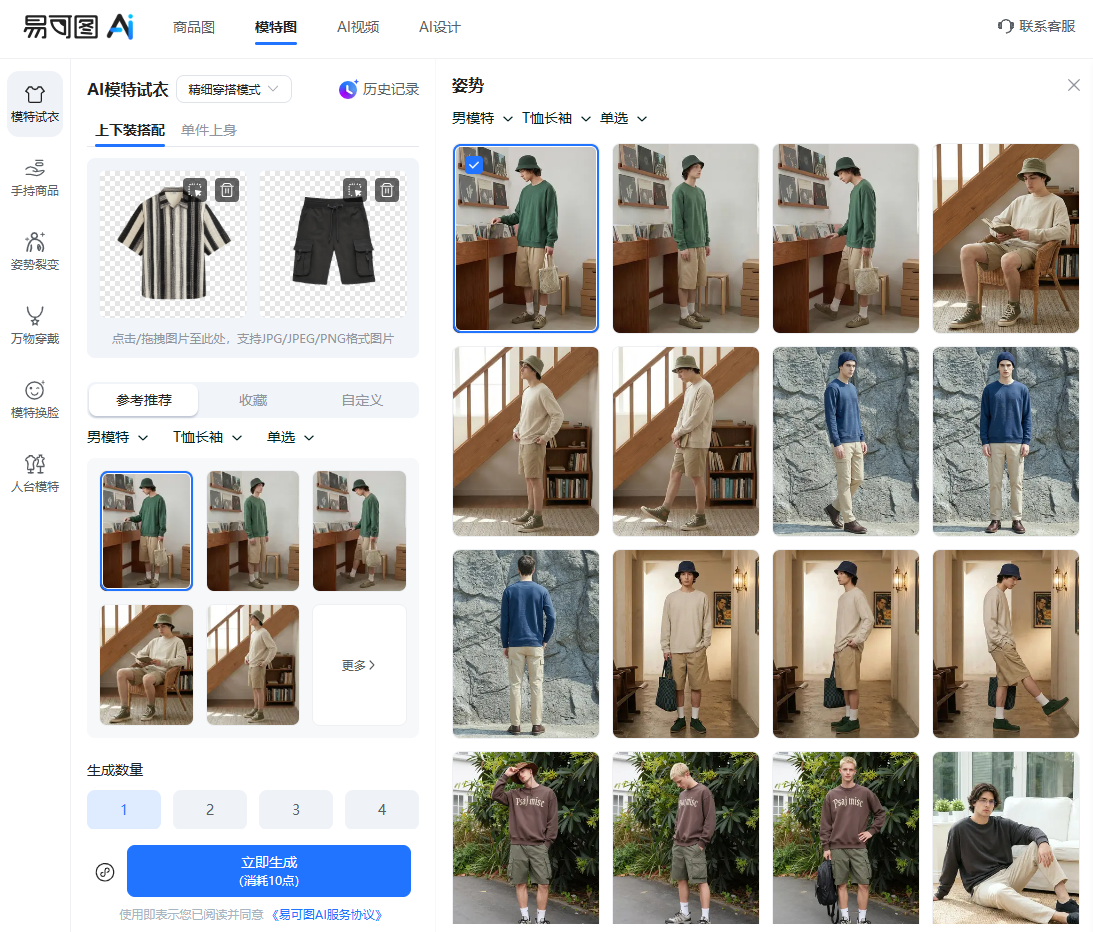Select the 自定义 tab
Screen dimensions: 1093x932
pyautogui.click(x=362, y=400)
